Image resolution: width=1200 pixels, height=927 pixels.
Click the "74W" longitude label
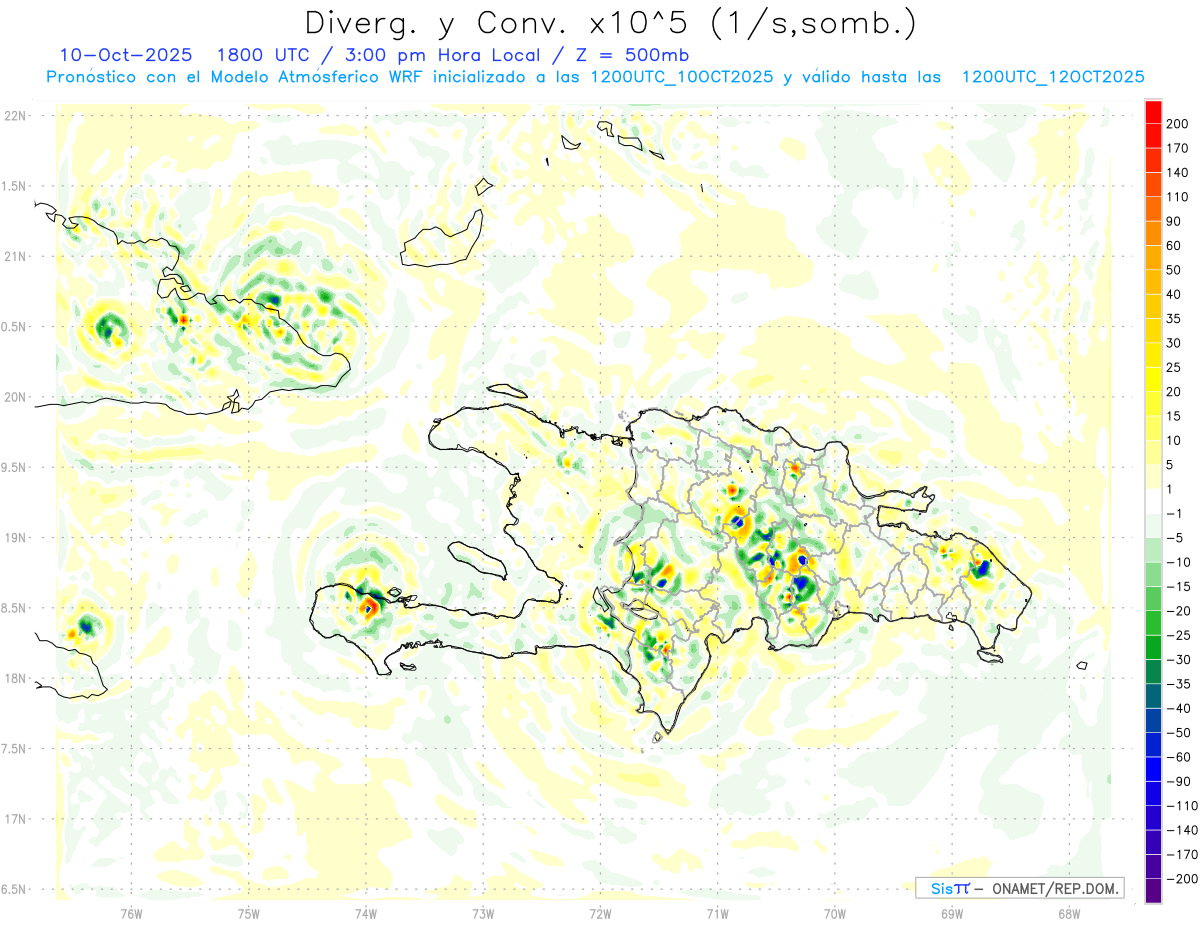(366, 913)
